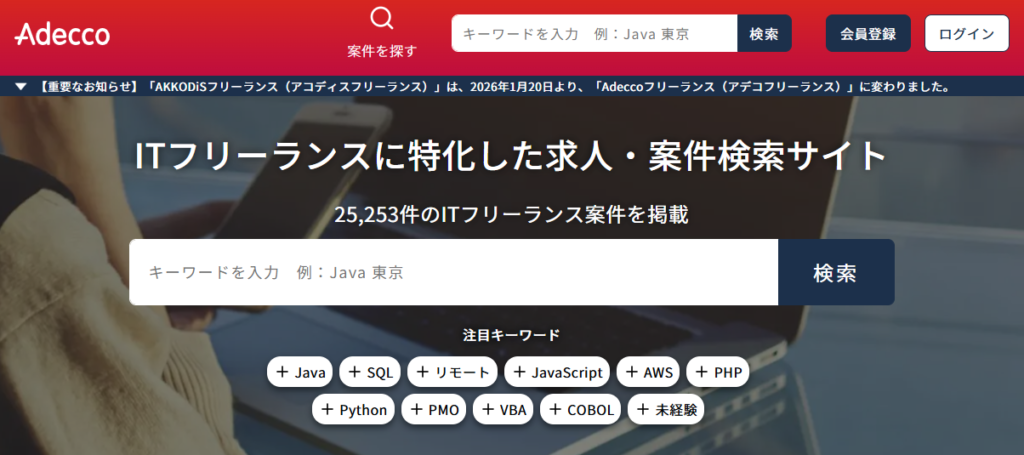Click the 25,253件のITフリーランス案件を掲載 text
Screen dimensions: 1024x455
pyautogui.click(x=511, y=215)
